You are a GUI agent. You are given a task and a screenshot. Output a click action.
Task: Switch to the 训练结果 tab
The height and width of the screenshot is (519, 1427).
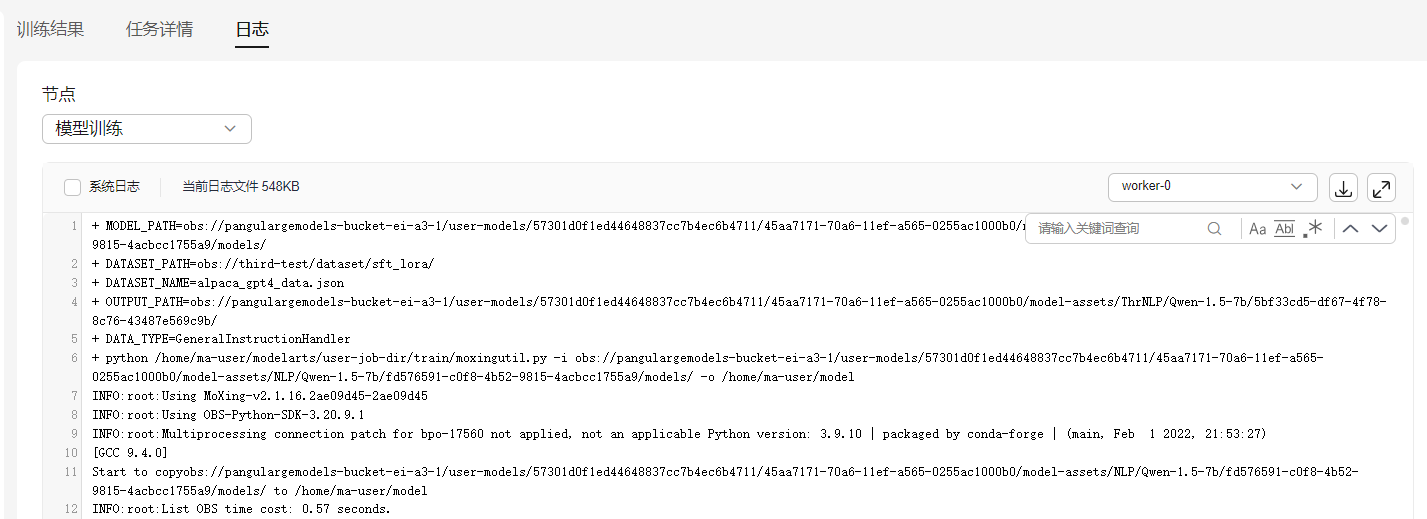point(50,29)
